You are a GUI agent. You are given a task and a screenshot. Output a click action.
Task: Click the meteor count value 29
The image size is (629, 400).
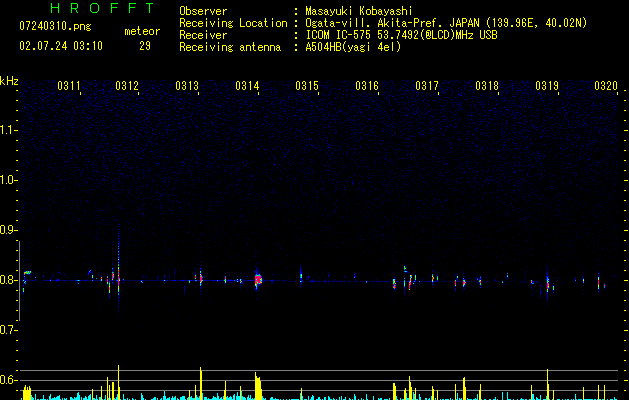(145, 46)
